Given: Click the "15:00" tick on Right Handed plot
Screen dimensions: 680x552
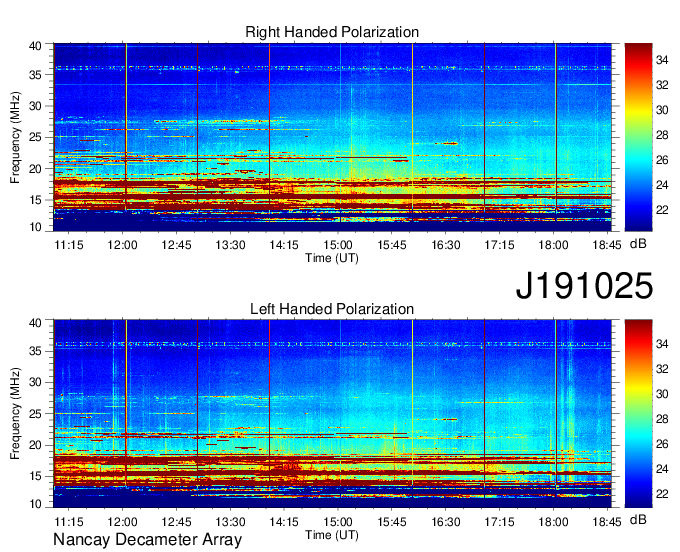Looking at the screenshot, I should (338, 245).
